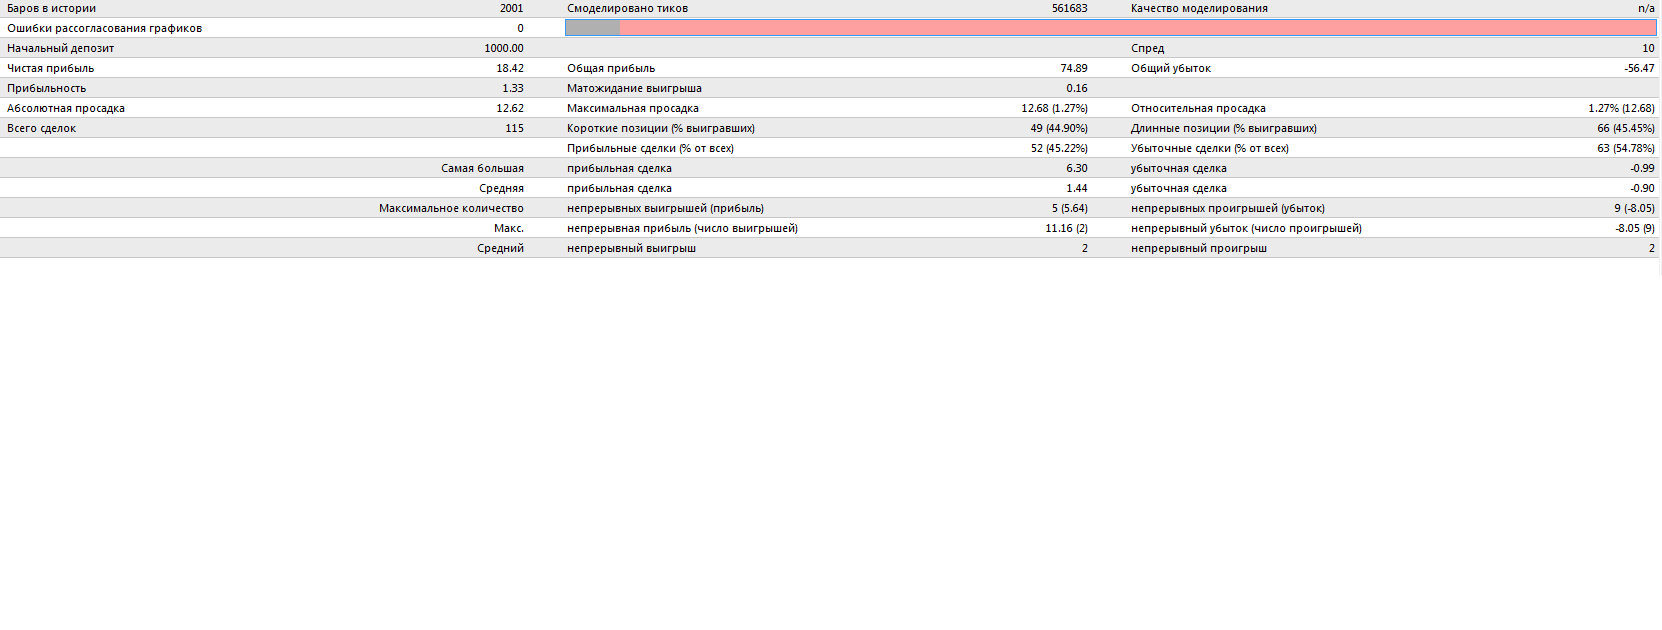This screenshot has width=1662, height=630.
Task: Select the 'Качество моделирования' label
Action: 1199,8
